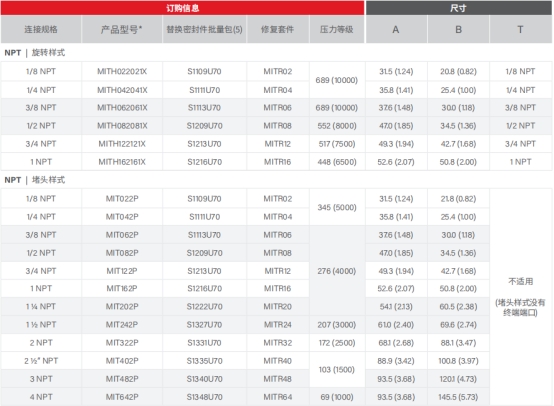This screenshot has height=406, width=554.
Task: Select seal pack S1327U70
Action: point(204,325)
